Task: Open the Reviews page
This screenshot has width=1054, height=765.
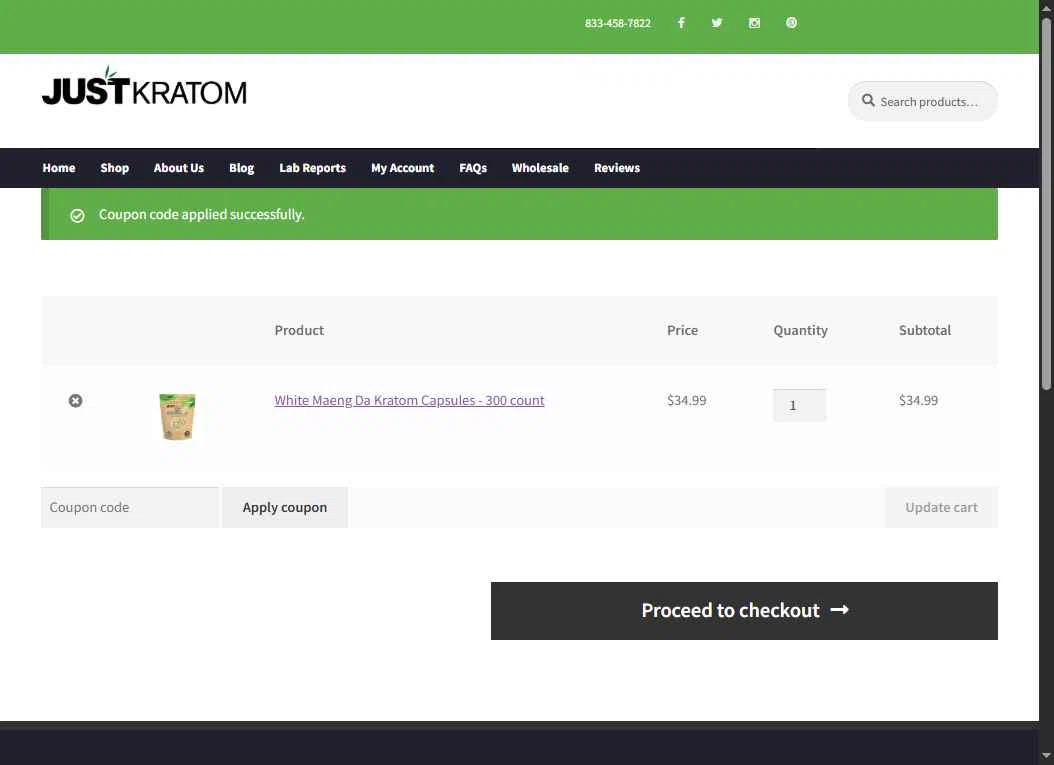Action: (x=617, y=168)
